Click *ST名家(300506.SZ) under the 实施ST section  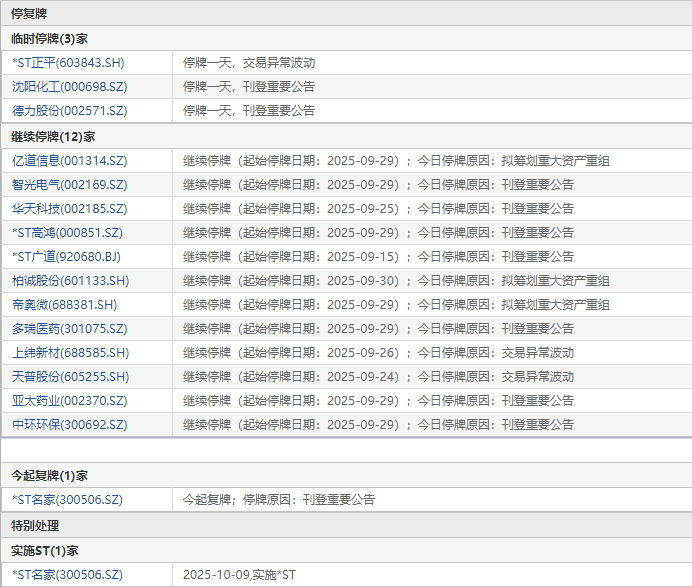click(67, 575)
